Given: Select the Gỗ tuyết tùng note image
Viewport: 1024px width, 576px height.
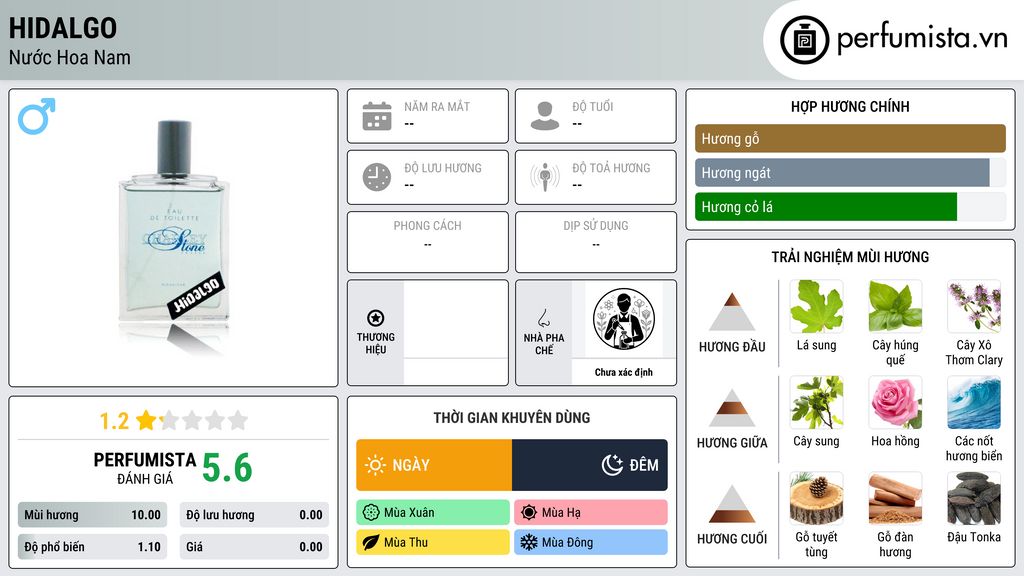Looking at the screenshot, I should pyautogui.click(x=816, y=499).
